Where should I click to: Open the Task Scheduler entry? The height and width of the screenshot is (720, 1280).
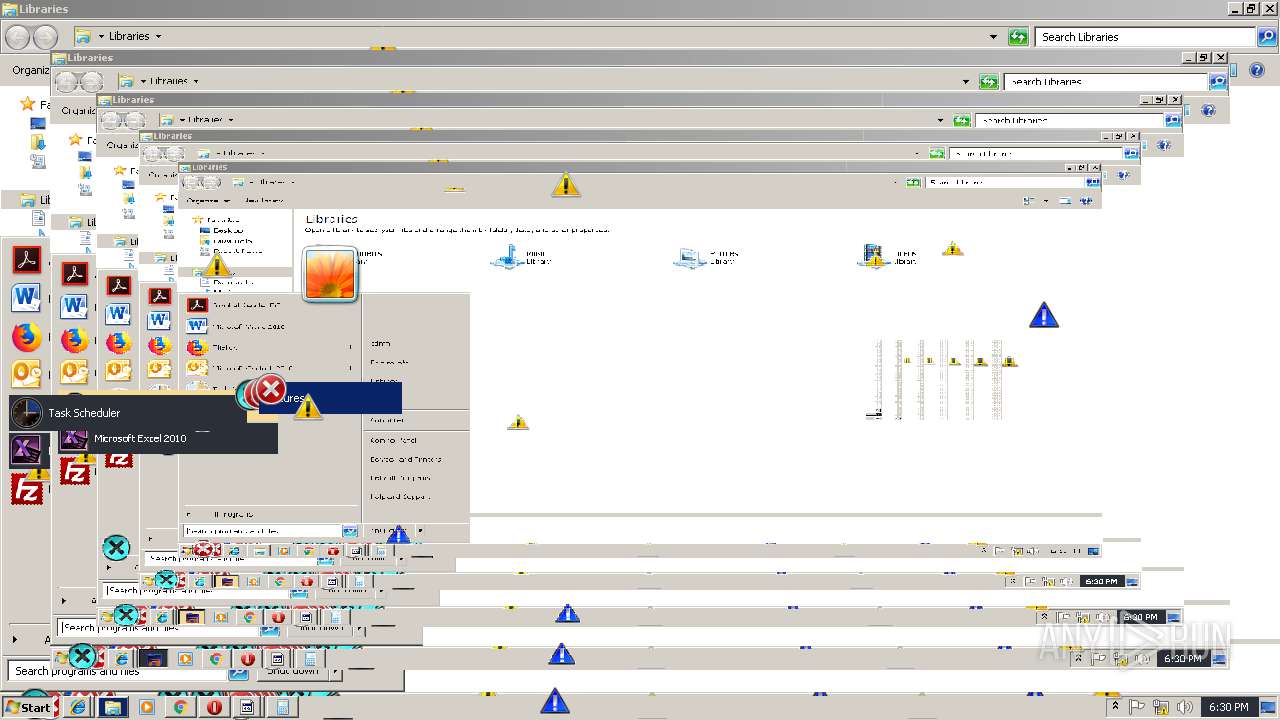click(x=127, y=413)
